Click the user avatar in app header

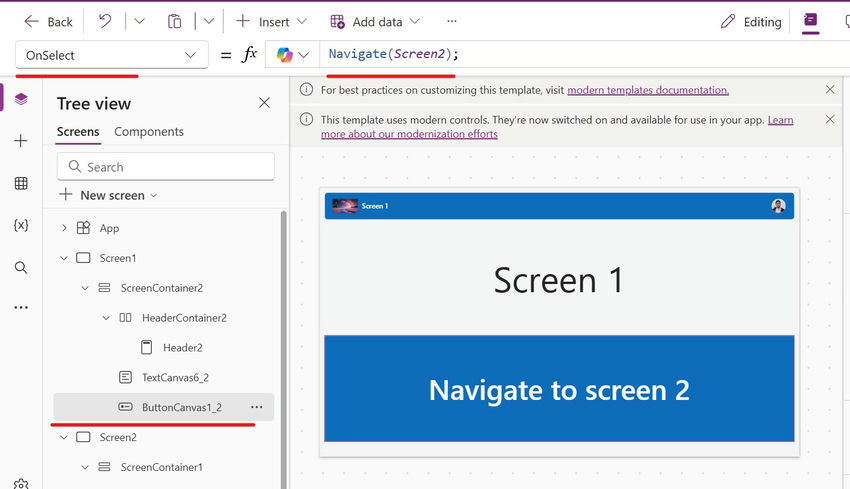778,206
